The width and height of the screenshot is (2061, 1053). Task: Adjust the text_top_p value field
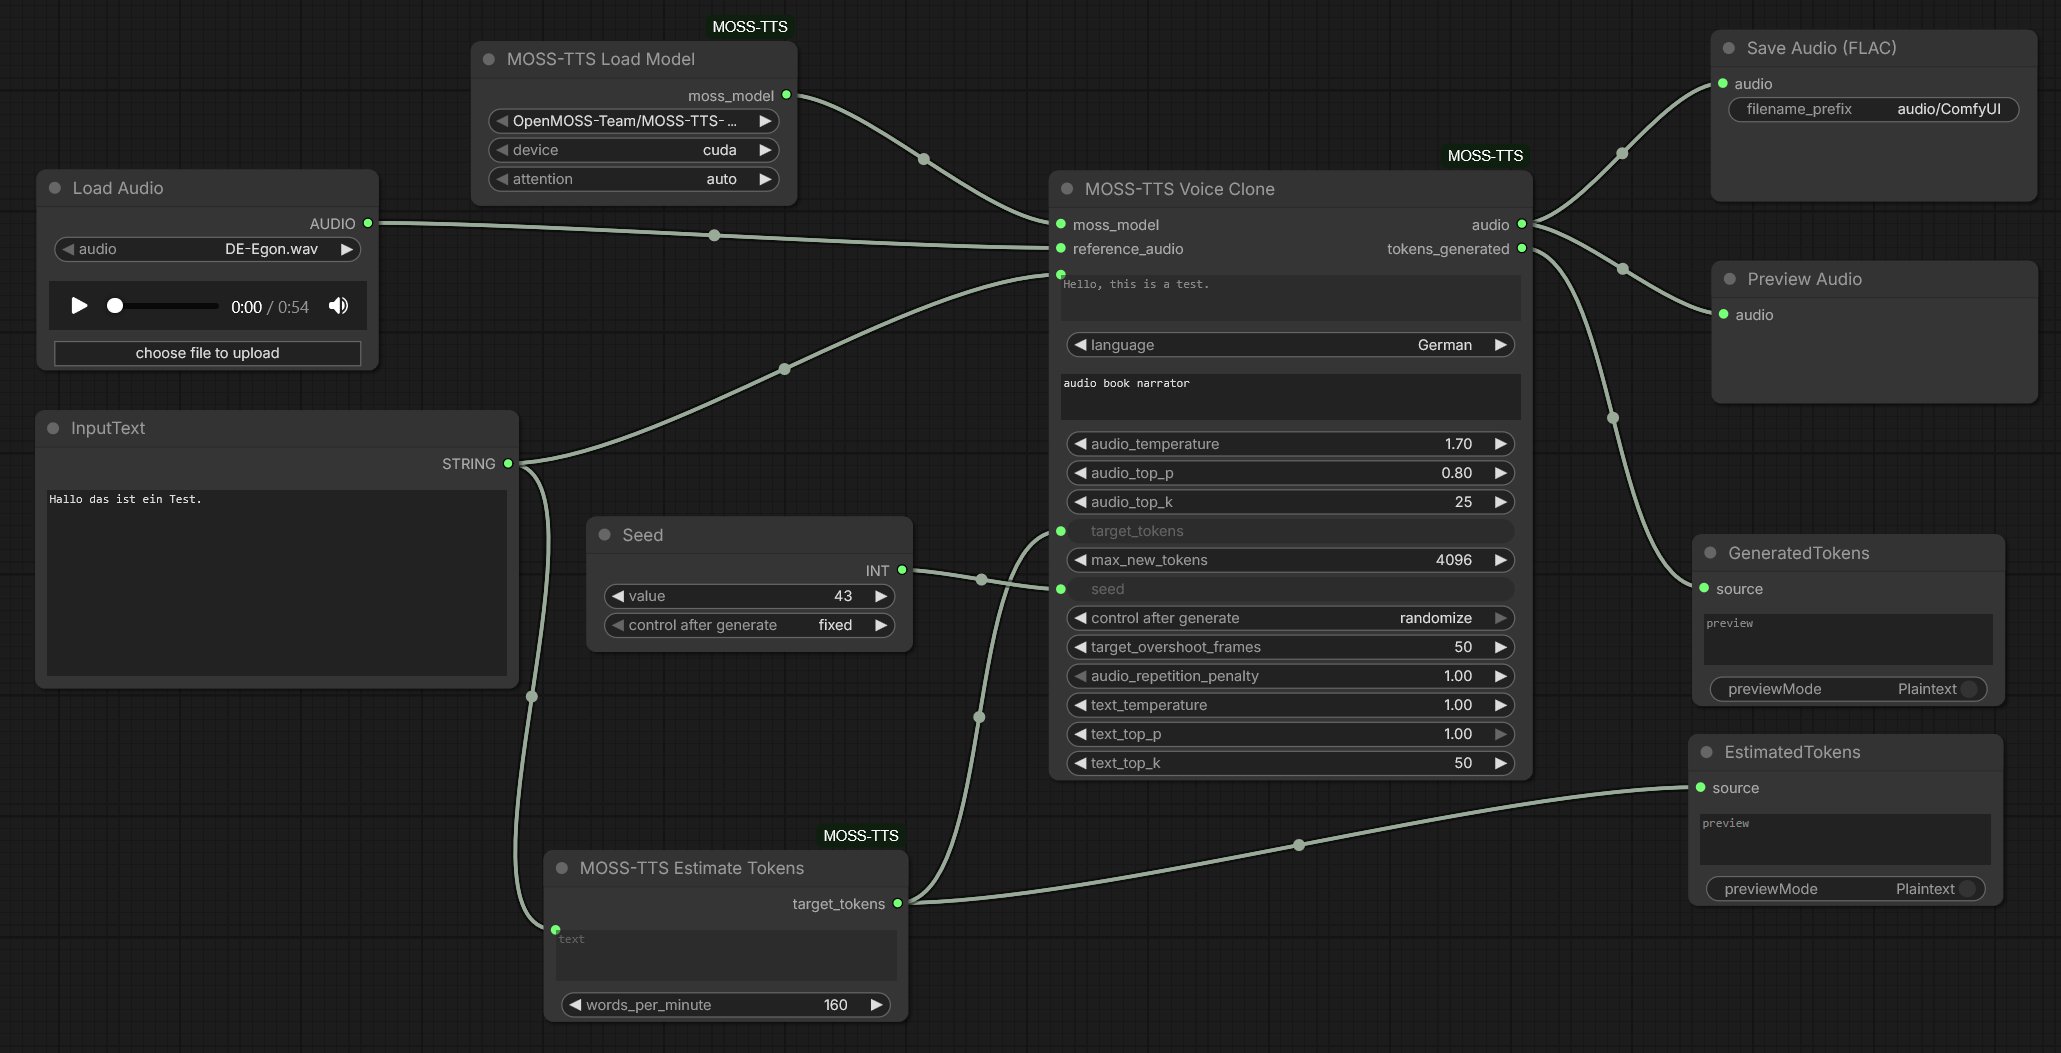pos(1290,734)
